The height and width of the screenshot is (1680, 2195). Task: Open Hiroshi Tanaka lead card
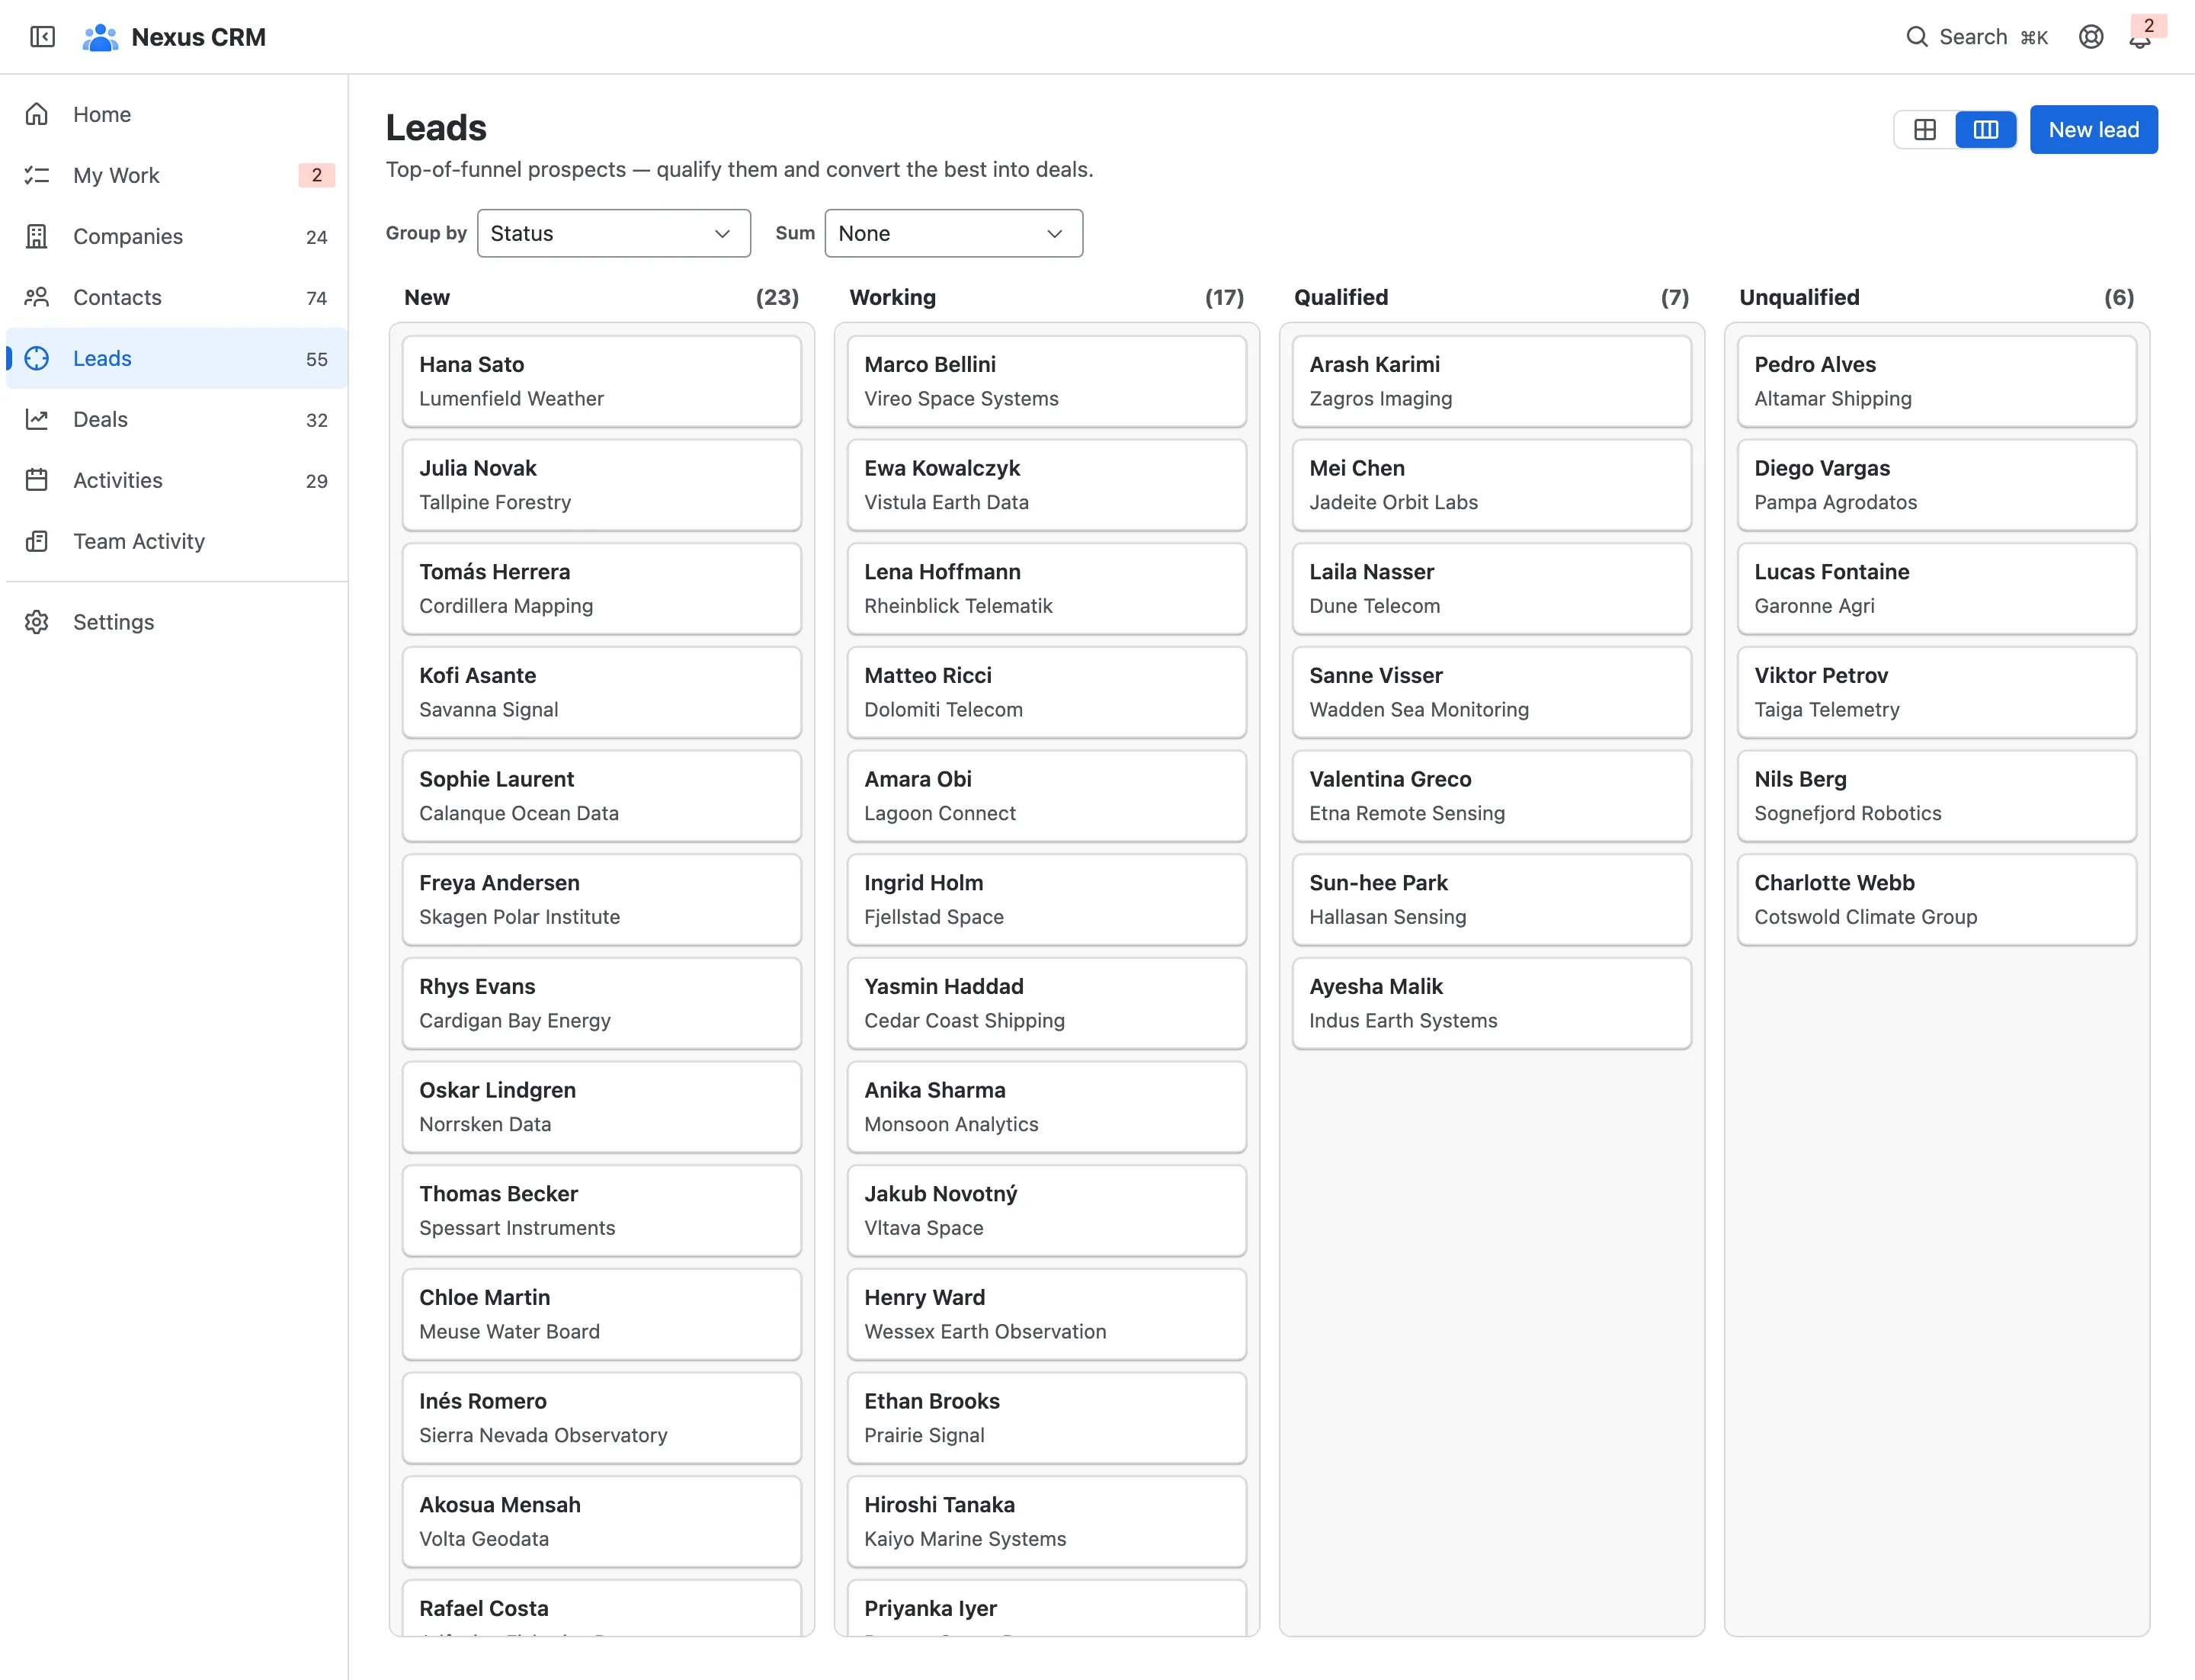coord(1047,1521)
